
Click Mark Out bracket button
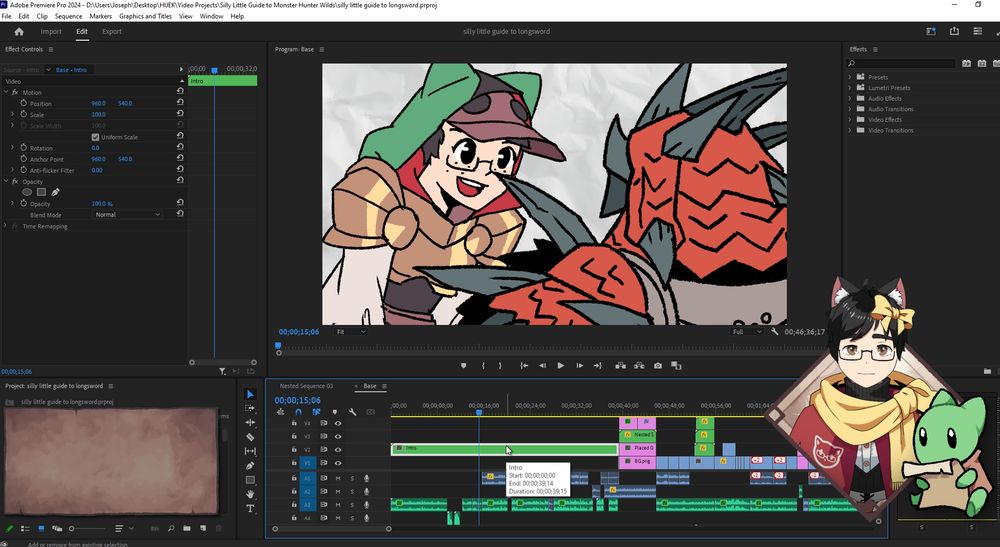click(500, 366)
